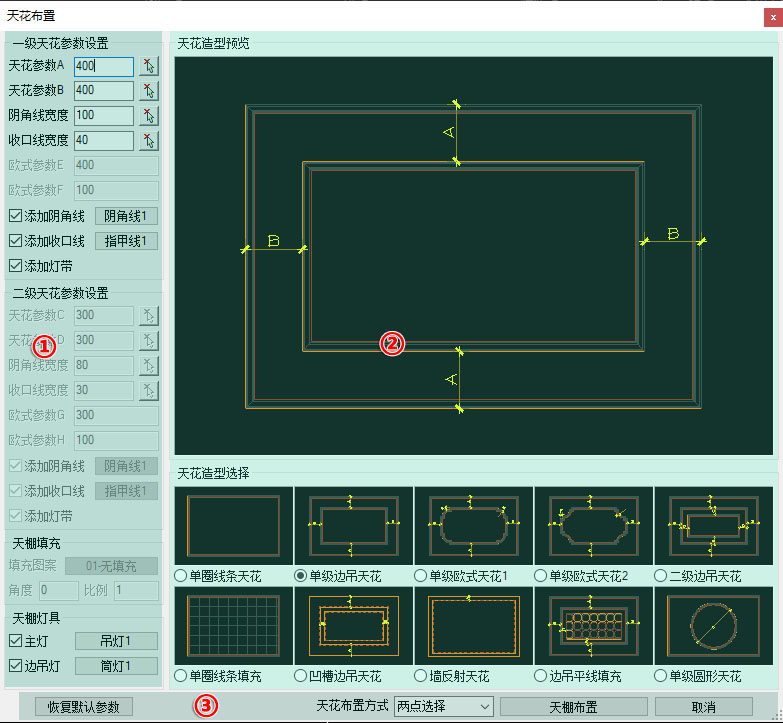The image size is (783, 723).
Task: Select the 二级边吊天花 preview thumbnail
Action: point(714,526)
